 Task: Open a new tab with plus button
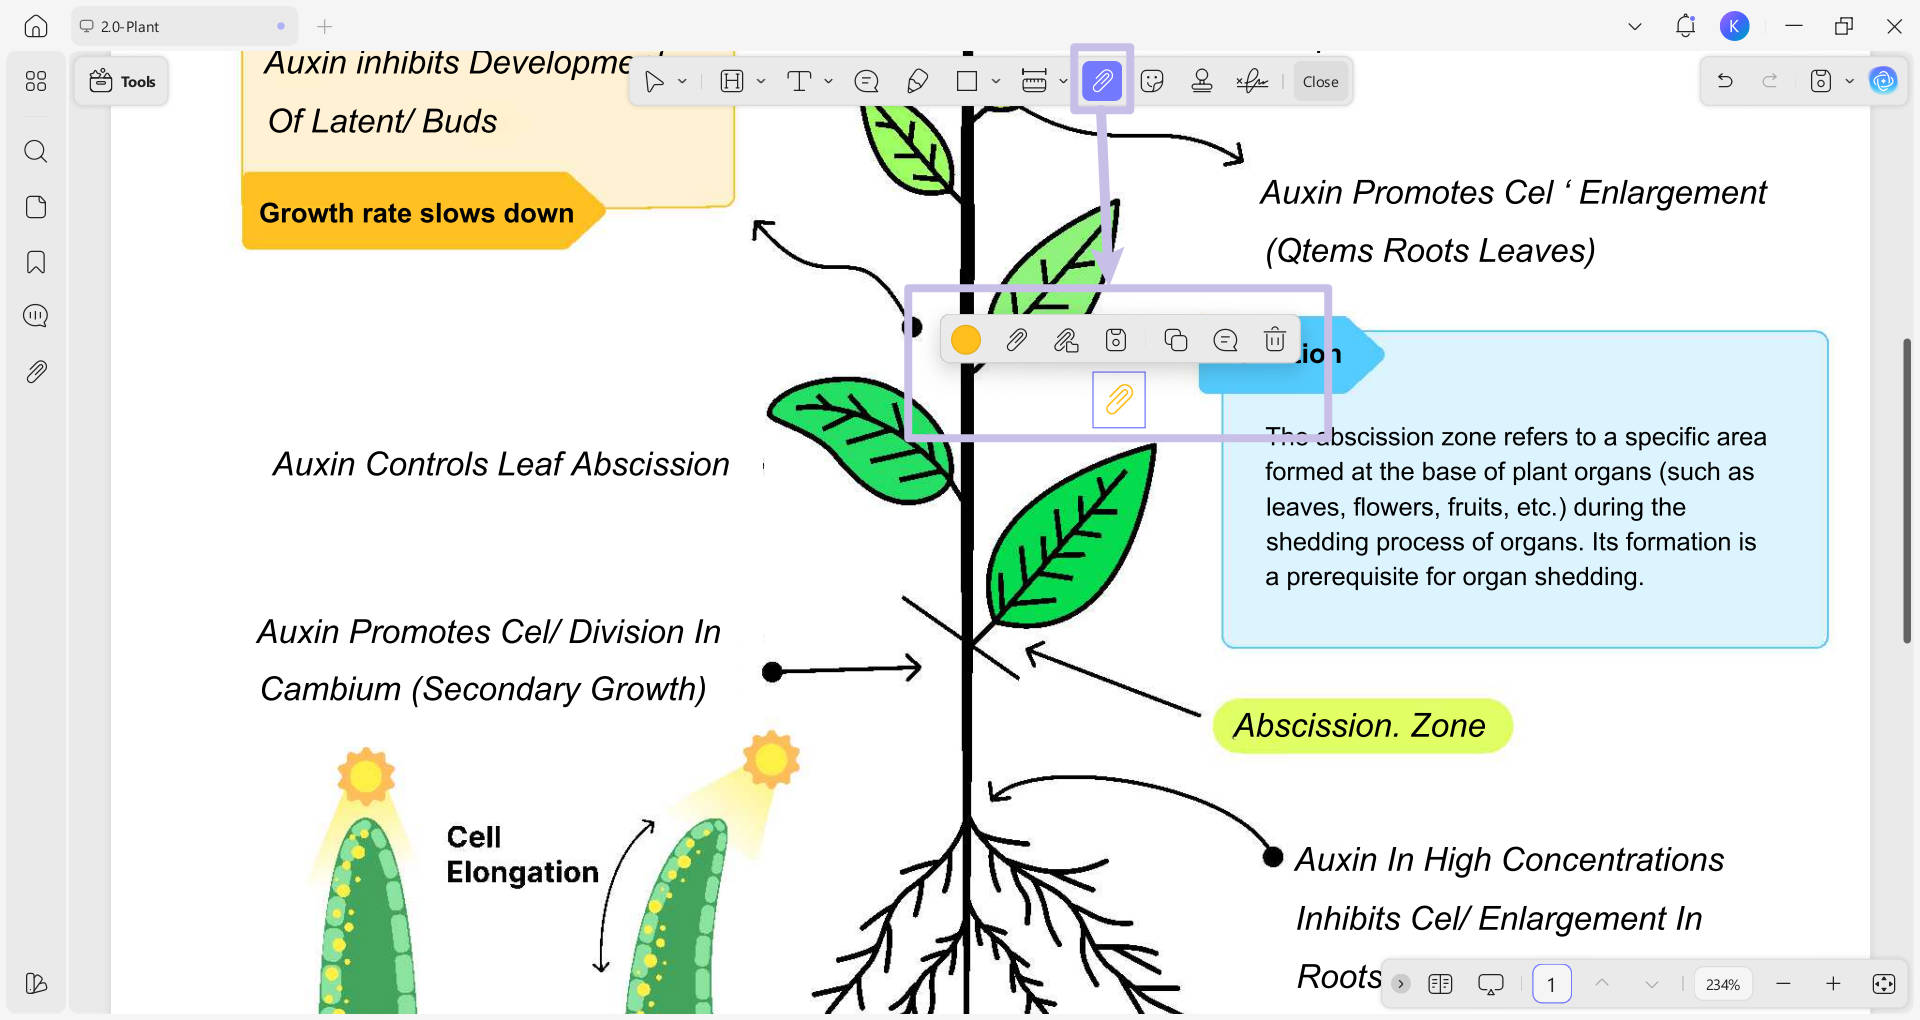pos(324,27)
